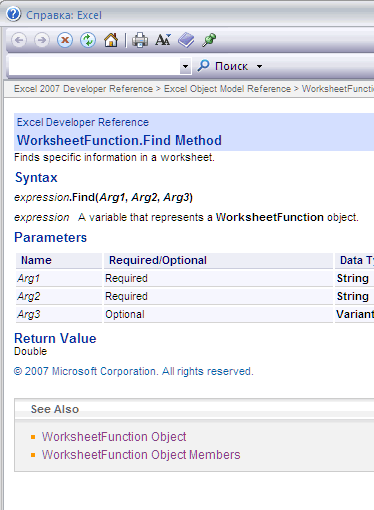Click the Name column header
Viewport: 374px width, 510px height.
click(x=59, y=260)
